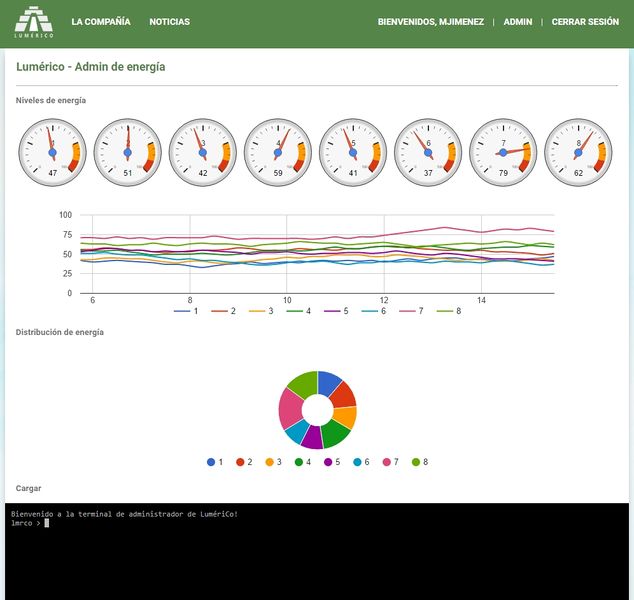This screenshot has width=634, height=600.
Task: Click pie chart legend entry 4
Action: pyautogui.click(x=305, y=462)
